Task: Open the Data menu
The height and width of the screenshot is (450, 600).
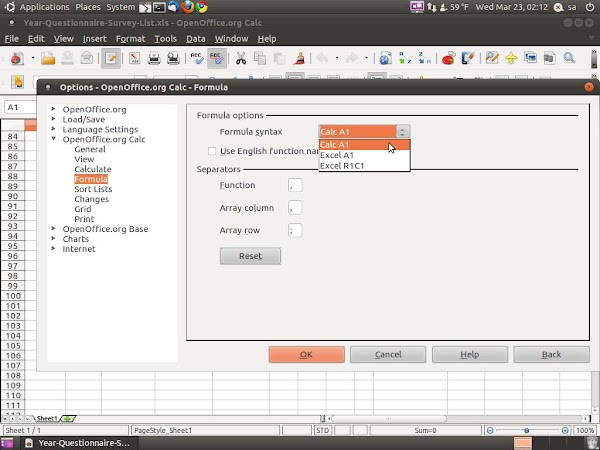Action: [196, 39]
